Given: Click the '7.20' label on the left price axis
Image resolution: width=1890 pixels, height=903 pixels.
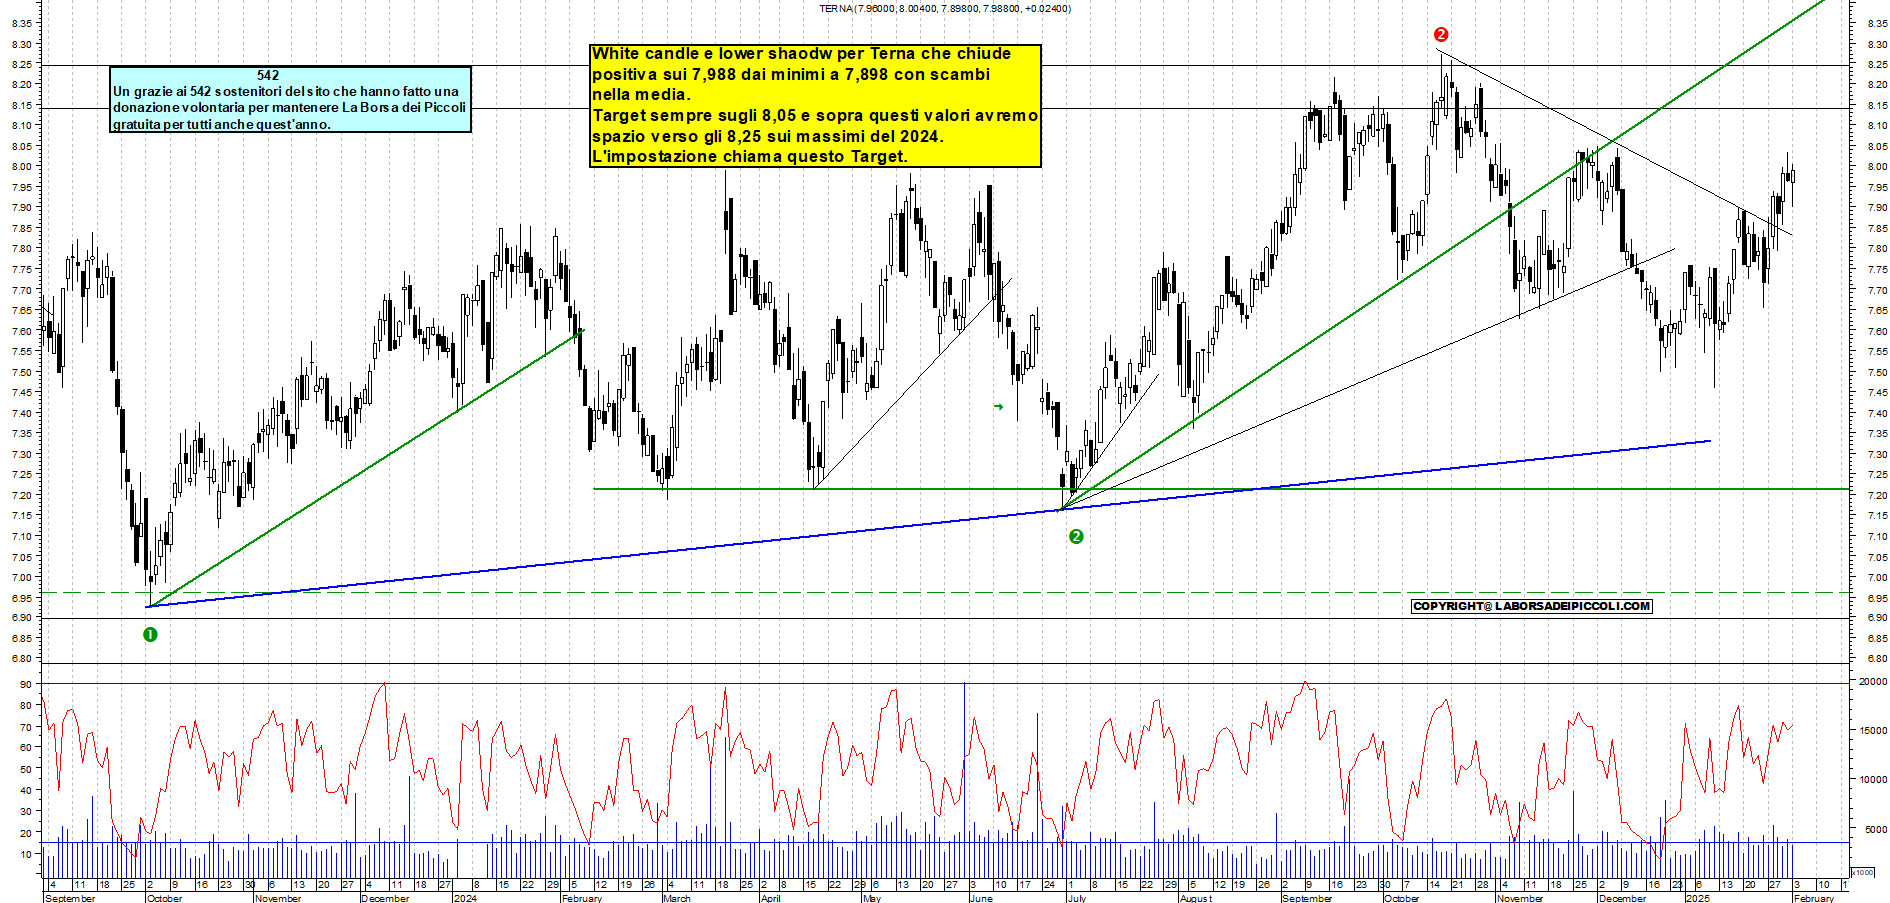Looking at the screenshot, I should point(23,495).
